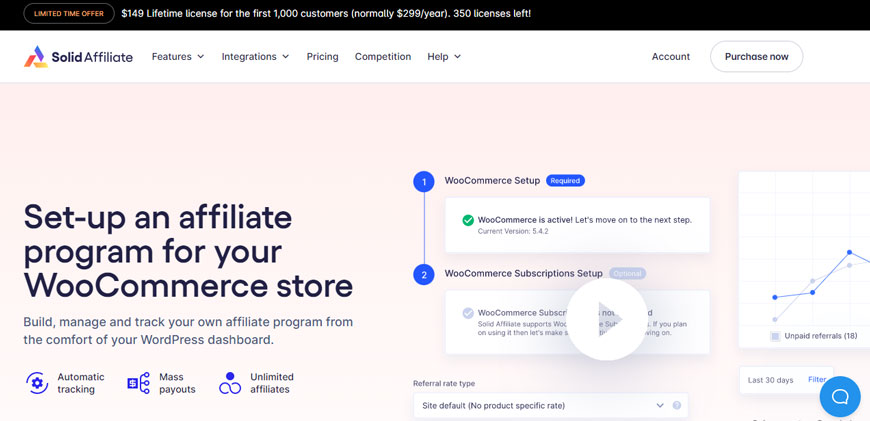Click the Build, manage and track subheading
The height and width of the screenshot is (421, 870).
(x=188, y=331)
